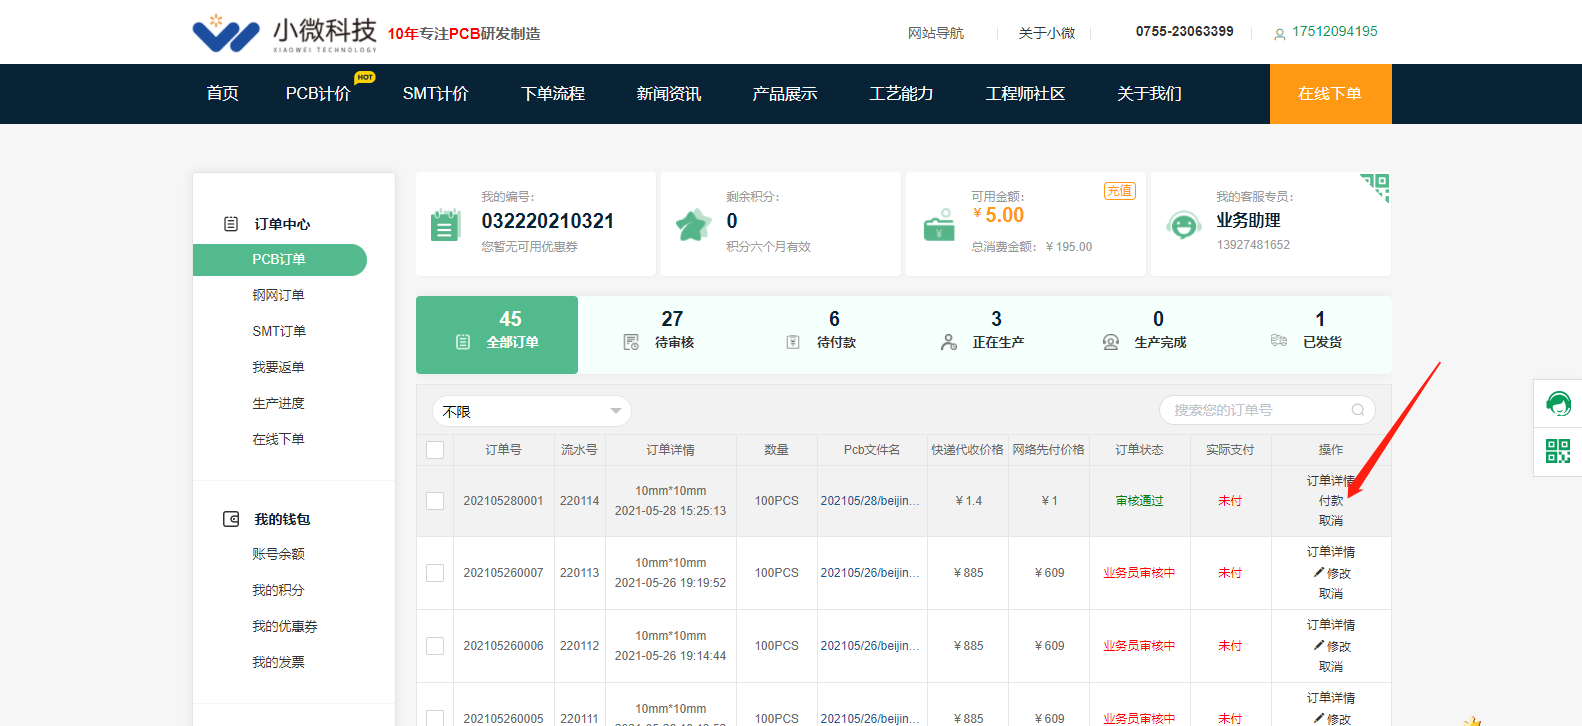Click the 生产完成 icon

coord(1111,342)
